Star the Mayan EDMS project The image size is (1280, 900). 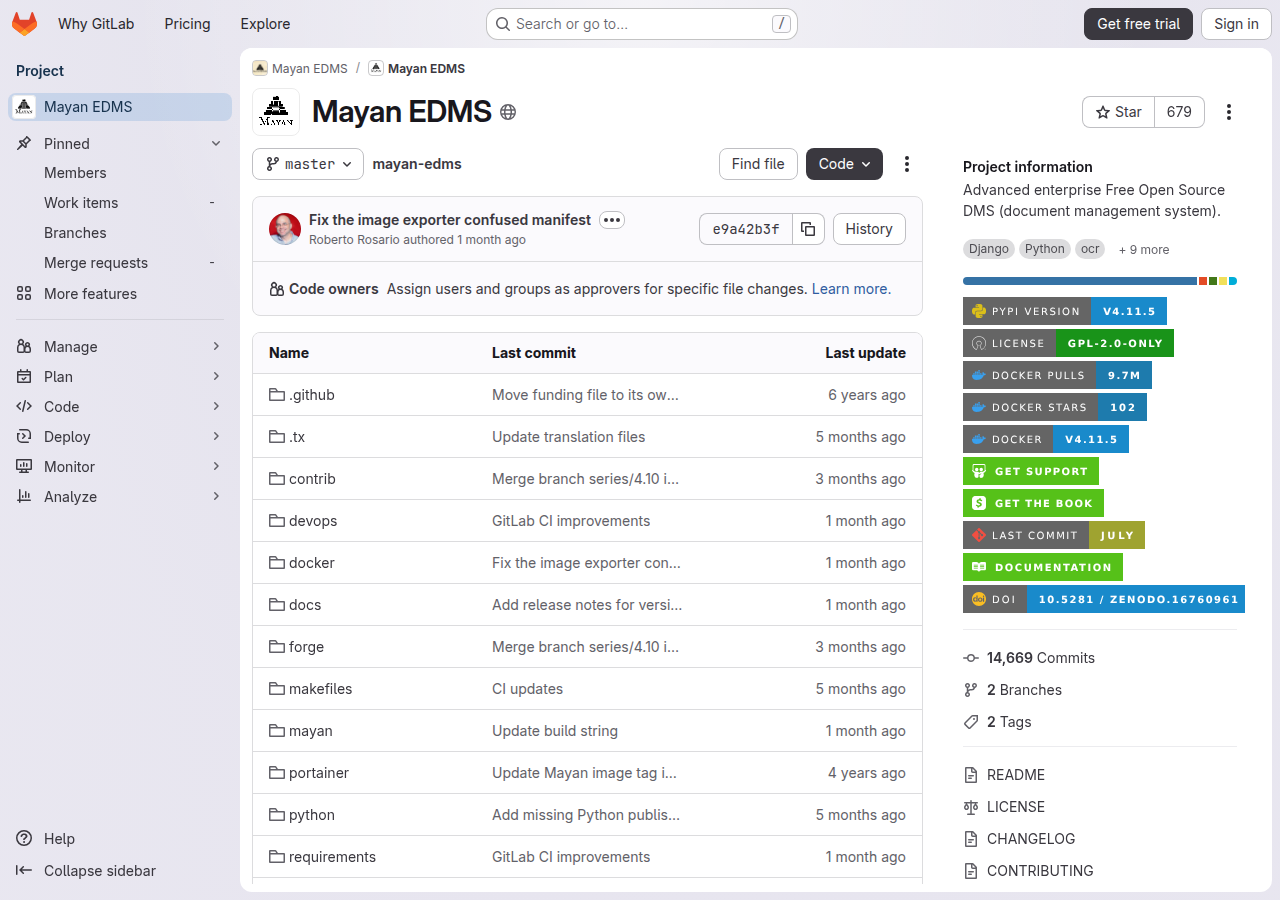1118,112
